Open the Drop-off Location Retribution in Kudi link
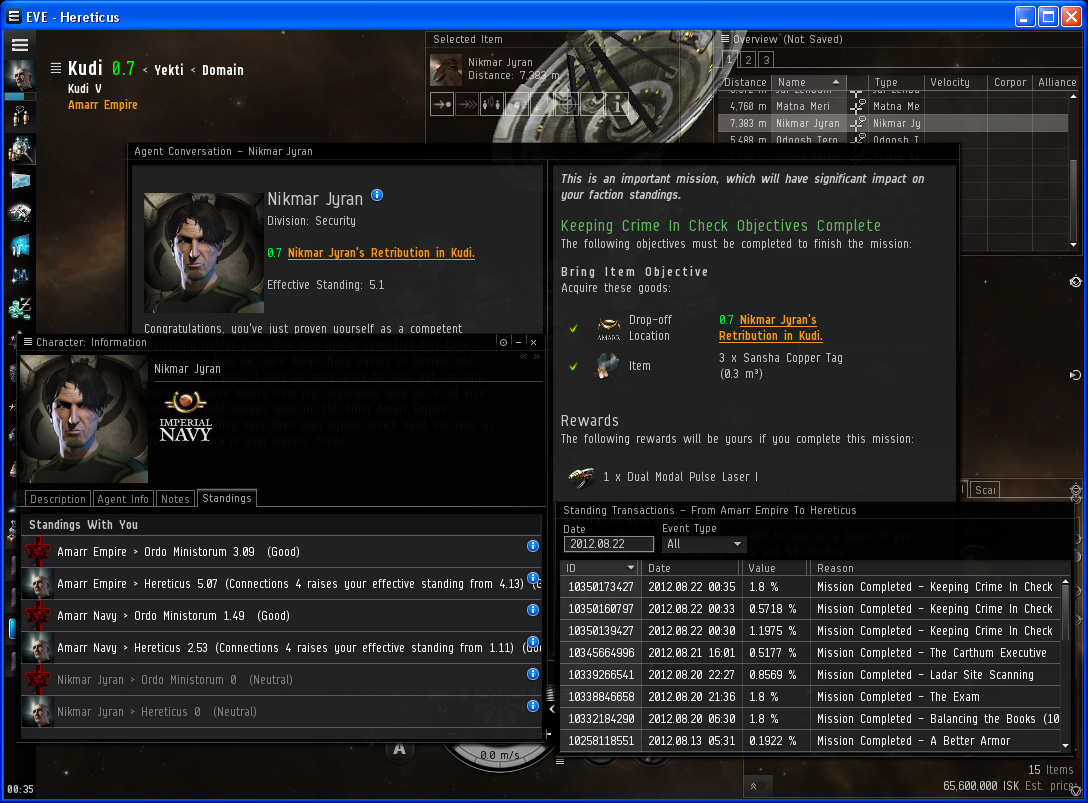 [770, 328]
